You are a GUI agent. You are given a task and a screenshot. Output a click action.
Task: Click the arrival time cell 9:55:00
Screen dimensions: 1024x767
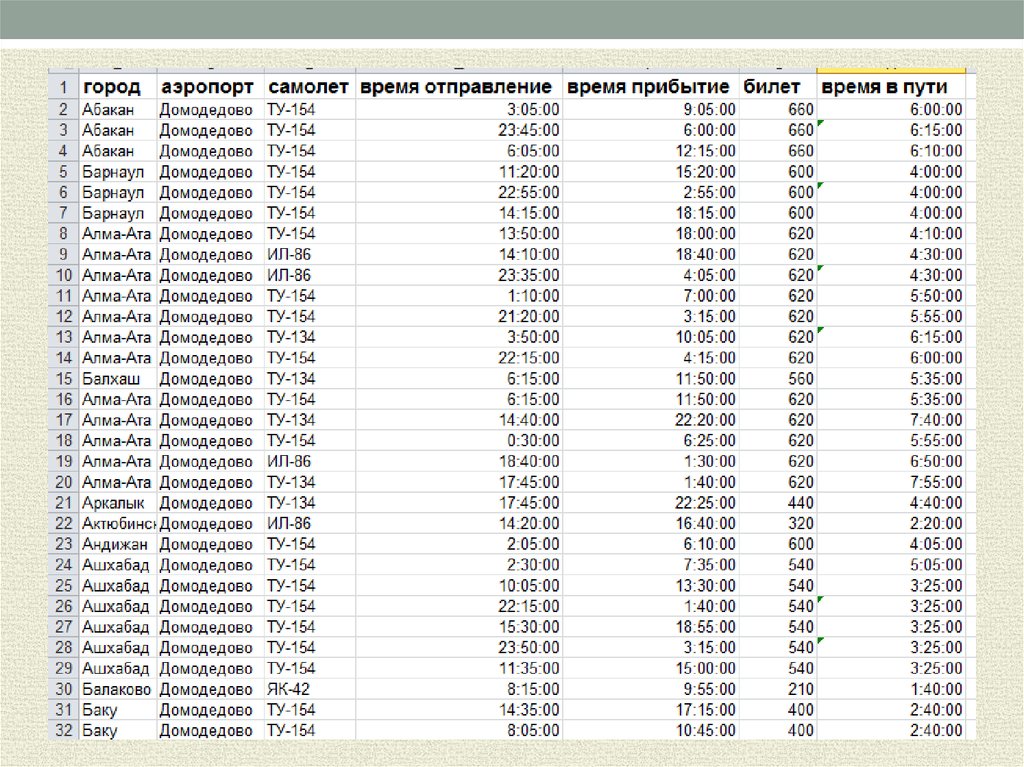pos(651,689)
